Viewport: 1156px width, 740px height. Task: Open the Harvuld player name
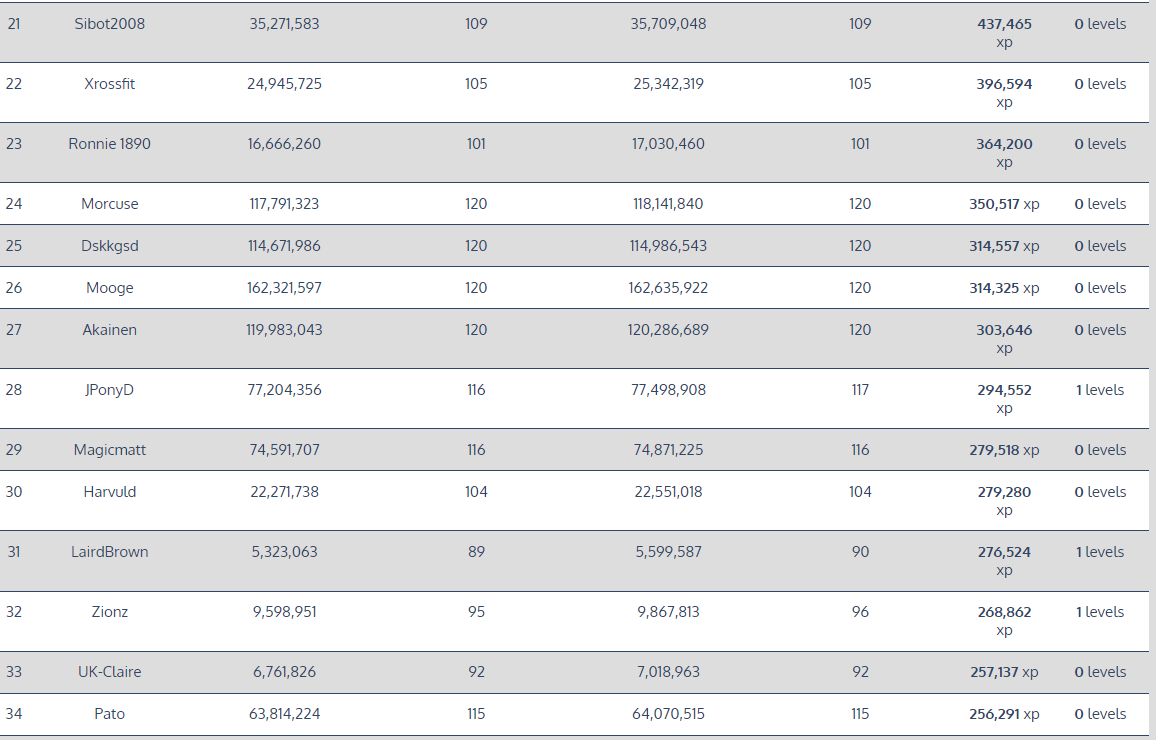[110, 492]
